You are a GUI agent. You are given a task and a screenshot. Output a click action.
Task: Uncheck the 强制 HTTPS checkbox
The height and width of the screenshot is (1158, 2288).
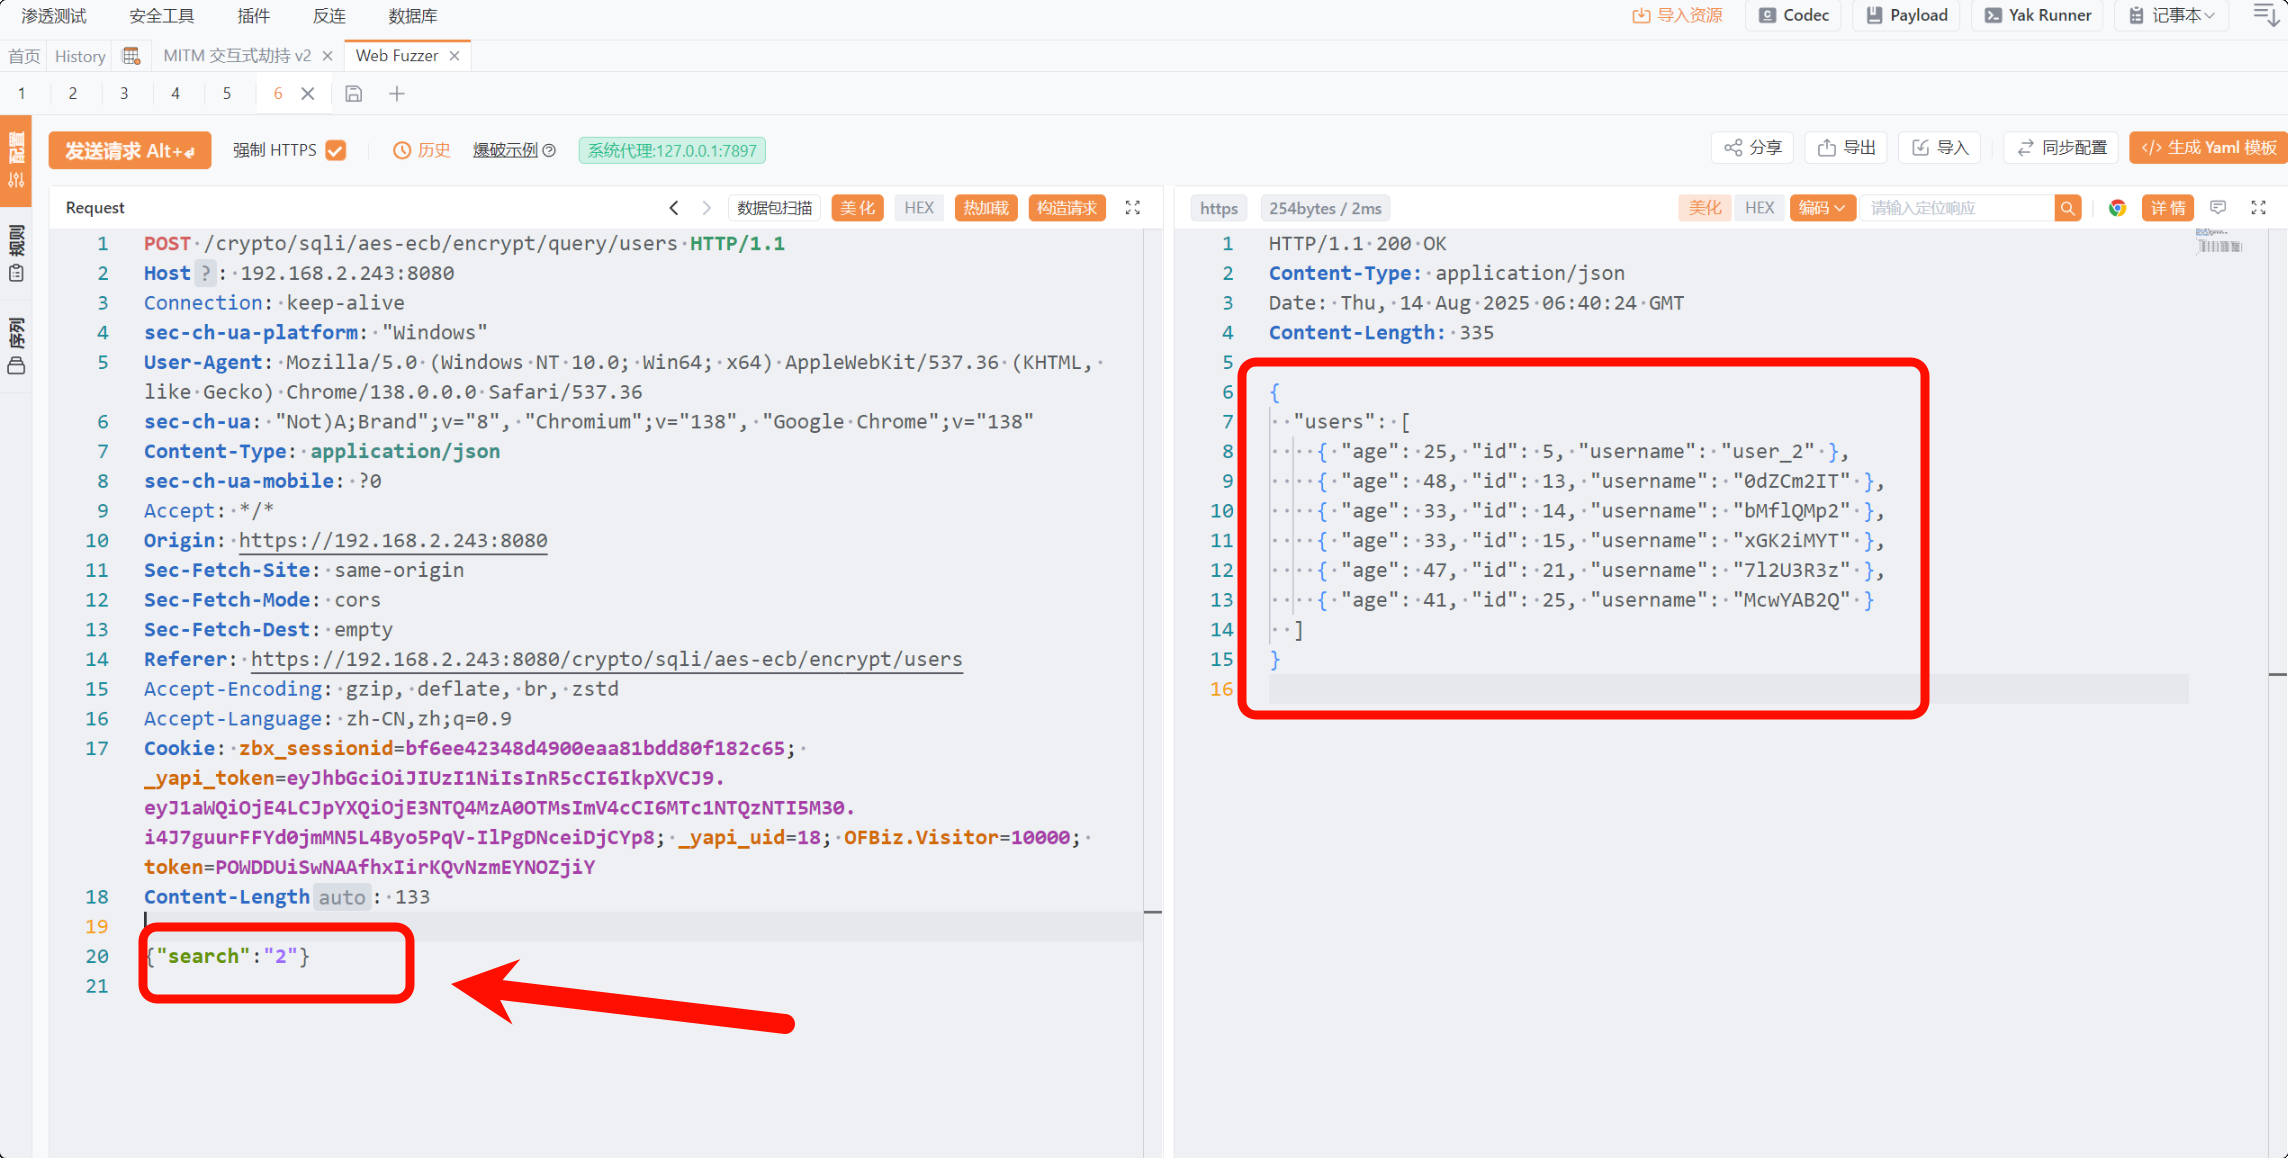336,150
